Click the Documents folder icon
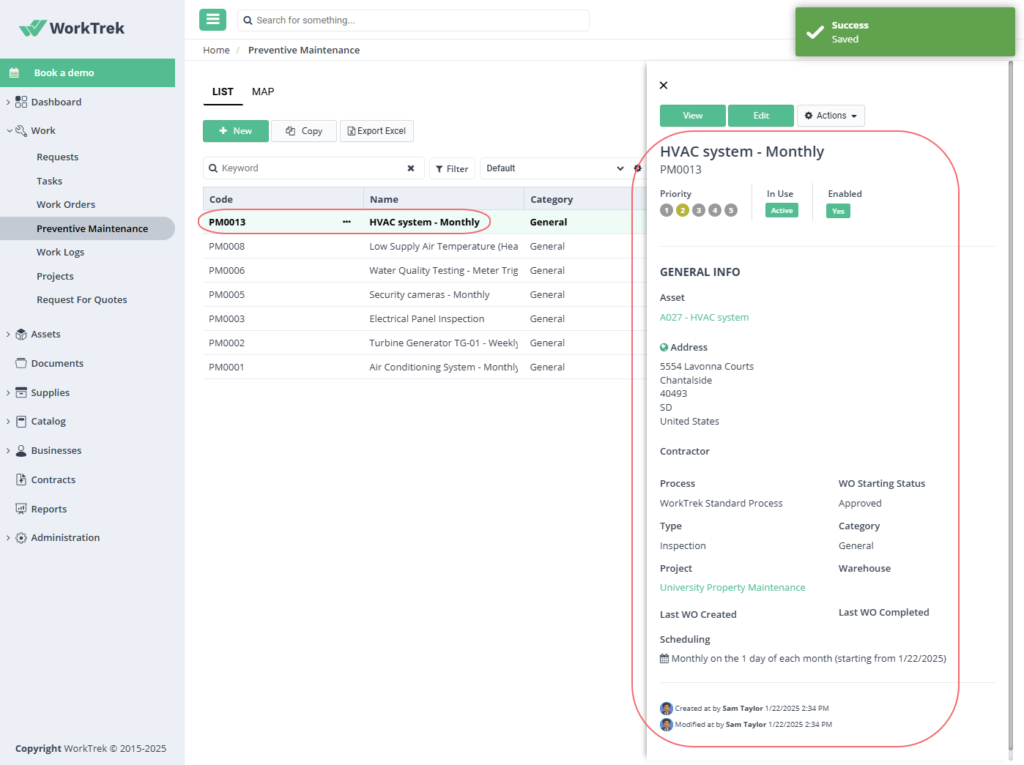Viewport: 1024px width, 765px height. tap(21, 363)
